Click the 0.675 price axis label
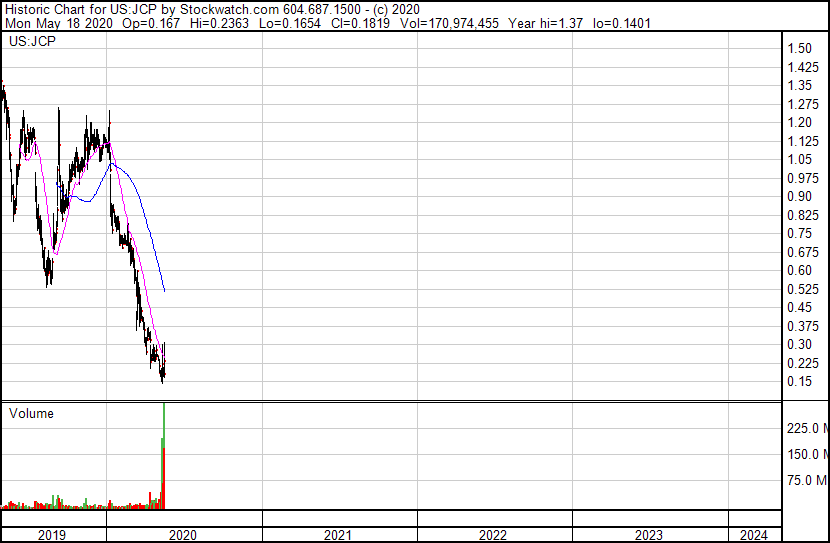The height and width of the screenshot is (543, 830). [803, 252]
